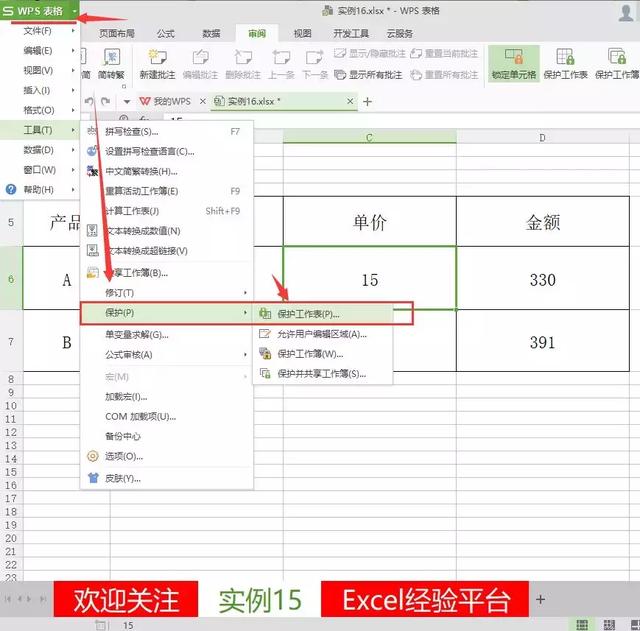The image size is (640, 631).
Task: Choose 加载宏(I) menu entry
Action: 167,397
